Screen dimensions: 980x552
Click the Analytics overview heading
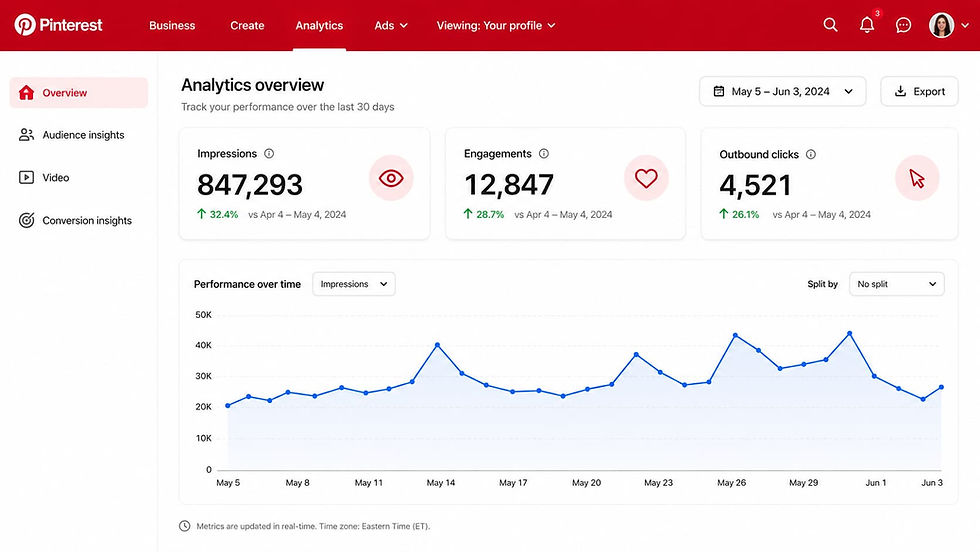coord(252,85)
